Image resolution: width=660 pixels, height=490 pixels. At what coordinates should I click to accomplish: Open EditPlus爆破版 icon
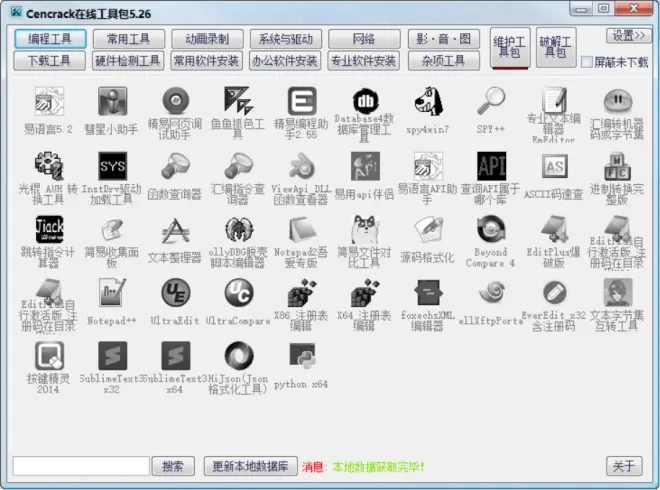click(x=554, y=229)
